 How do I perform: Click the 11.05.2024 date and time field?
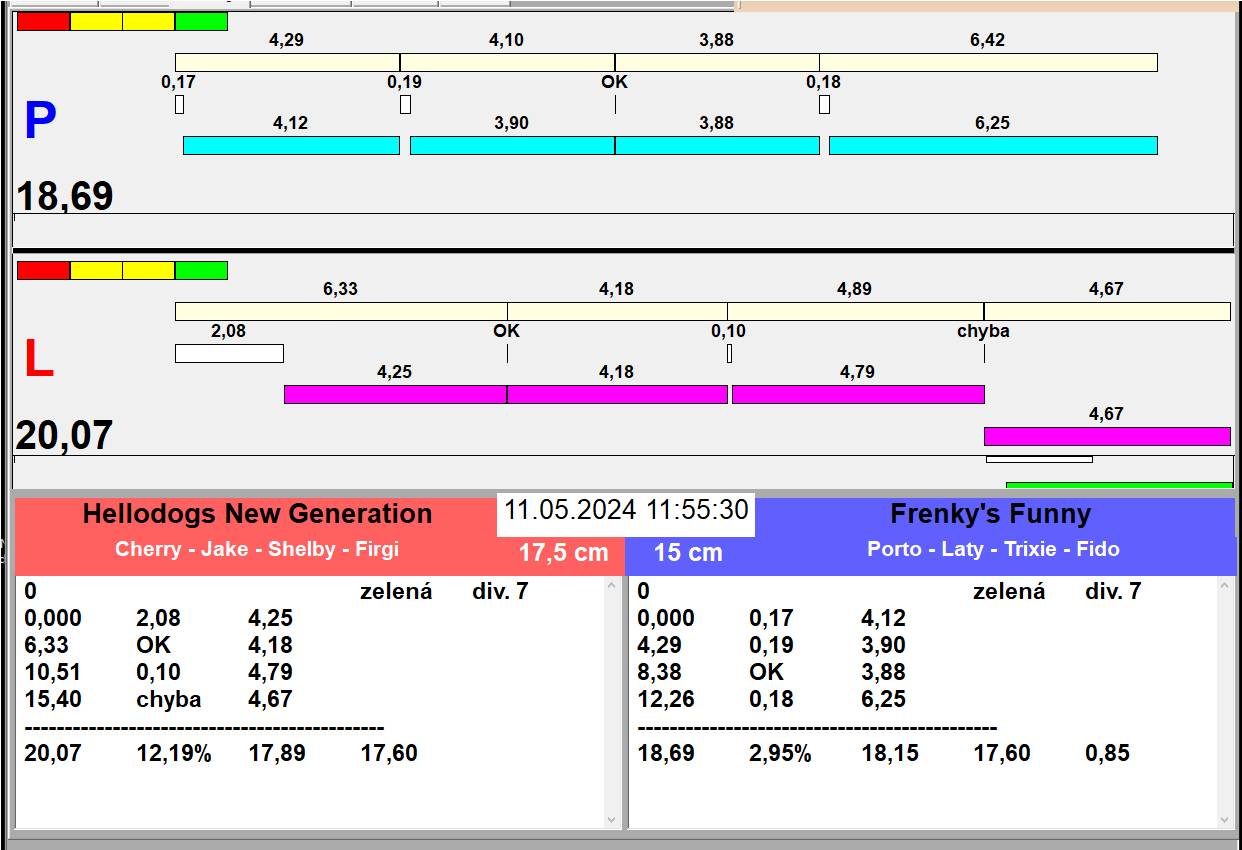[625, 510]
